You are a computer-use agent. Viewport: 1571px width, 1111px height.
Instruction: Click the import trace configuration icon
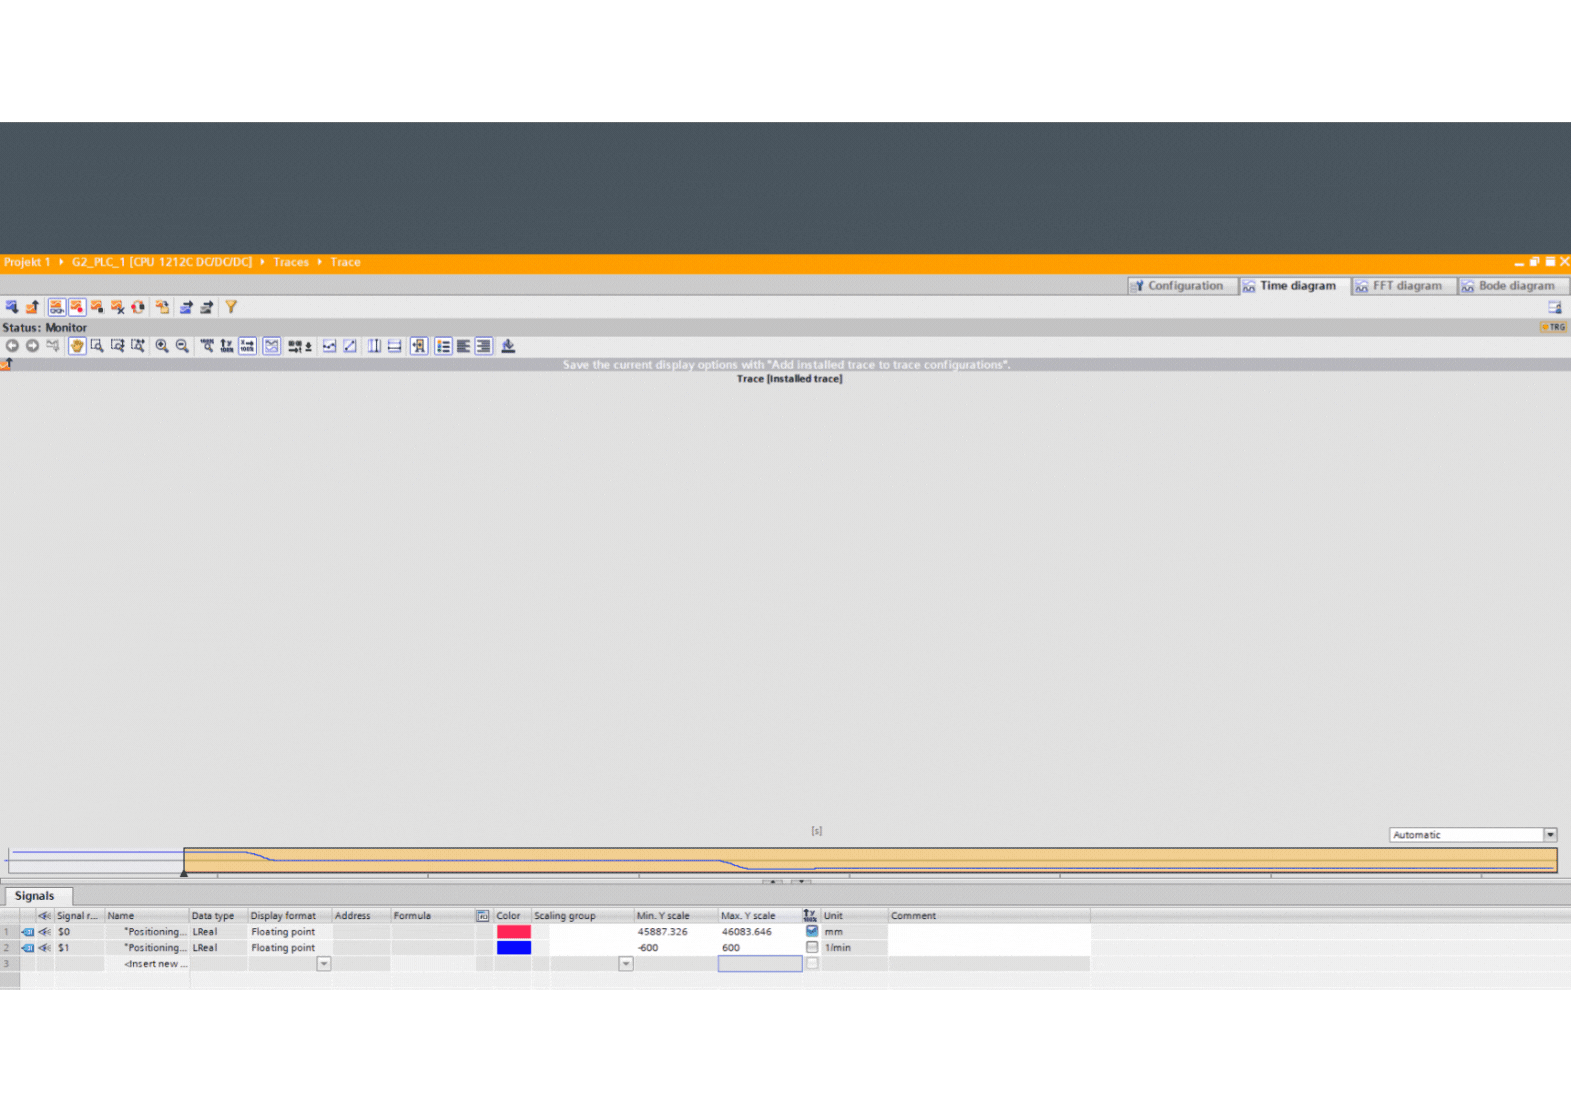coord(207,307)
